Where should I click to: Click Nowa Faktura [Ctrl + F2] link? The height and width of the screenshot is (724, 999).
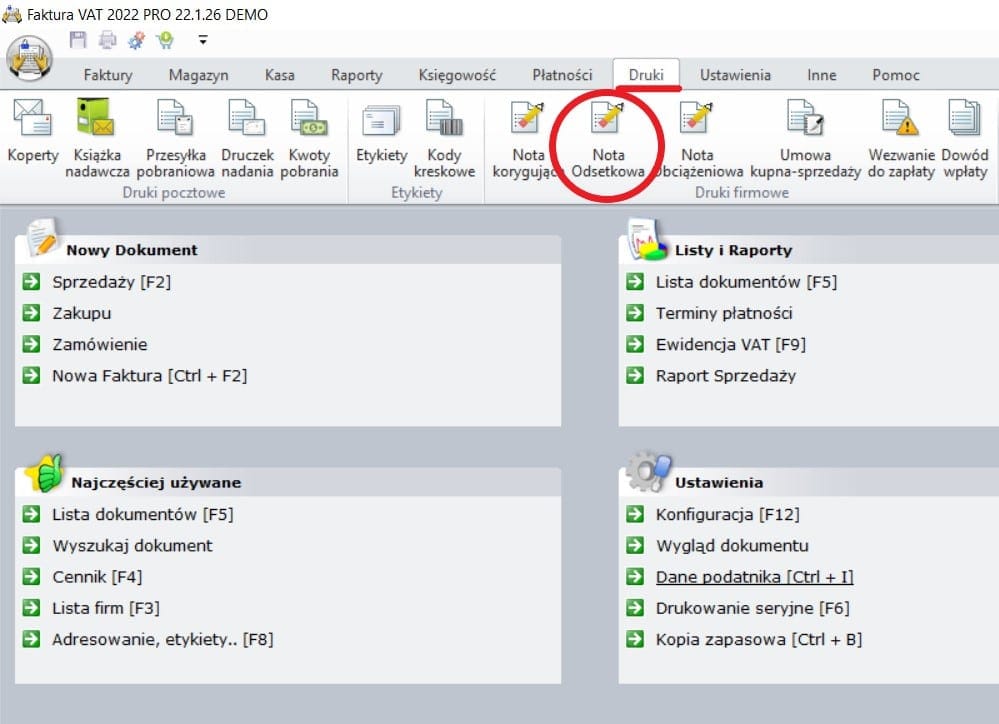[x=149, y=376]
